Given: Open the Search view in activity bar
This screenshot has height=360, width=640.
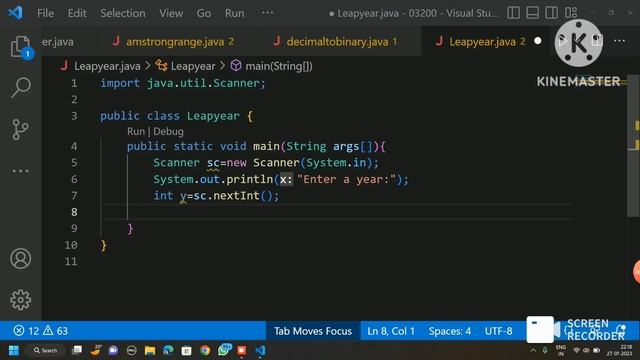Looking at the screenshot, I should 20,87.
